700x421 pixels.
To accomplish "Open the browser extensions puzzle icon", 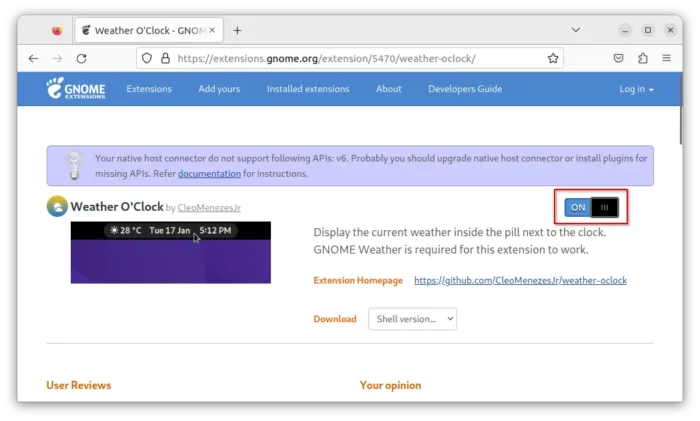I will (643, 58).
